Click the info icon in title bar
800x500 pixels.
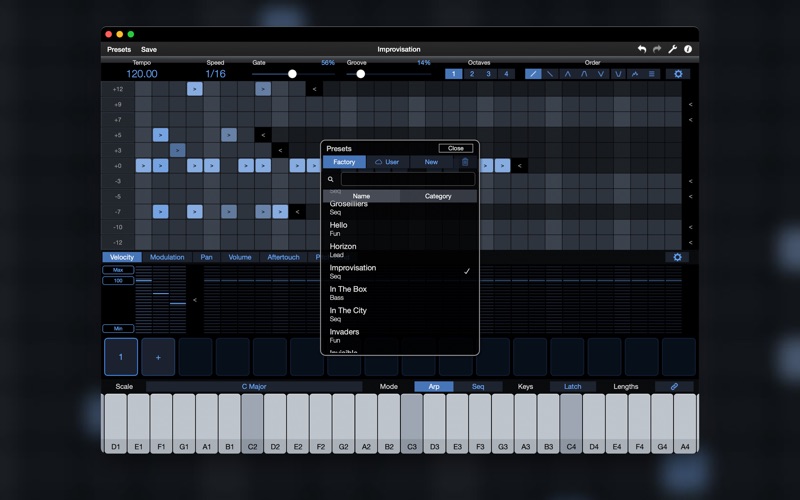[688, 49]
